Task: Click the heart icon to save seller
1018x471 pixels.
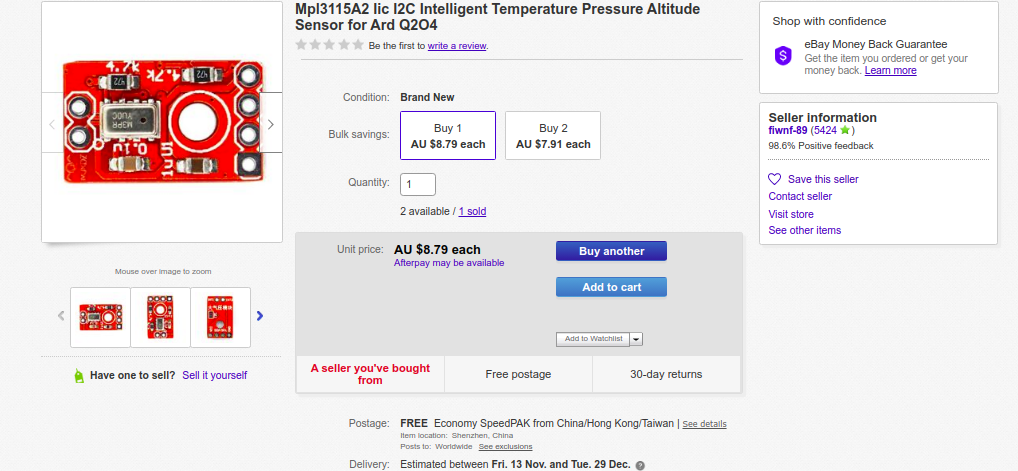Action: [774, 179]
